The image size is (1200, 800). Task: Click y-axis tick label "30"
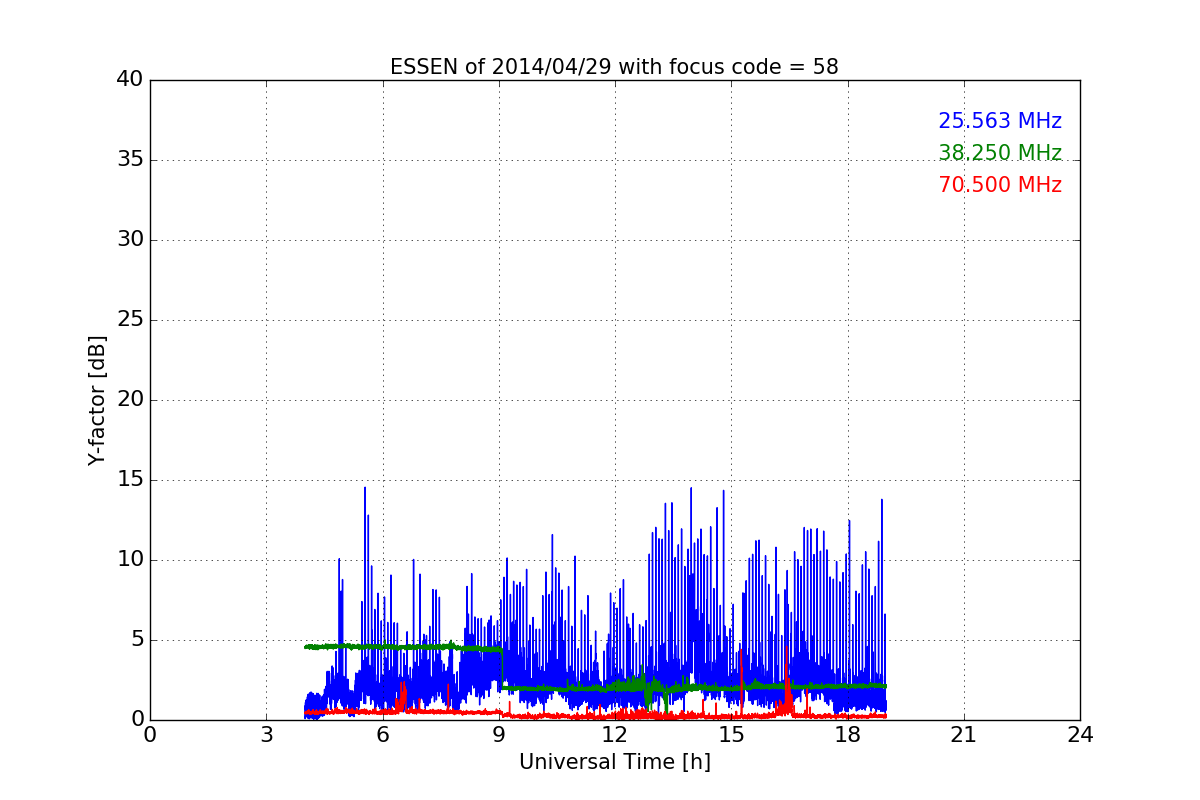coord(129,240)
